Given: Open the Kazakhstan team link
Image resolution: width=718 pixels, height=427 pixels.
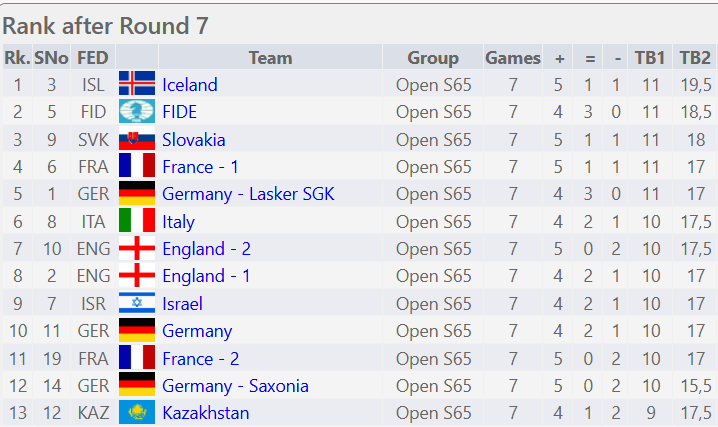Looking at the screenshot, I should click(205, 412).
